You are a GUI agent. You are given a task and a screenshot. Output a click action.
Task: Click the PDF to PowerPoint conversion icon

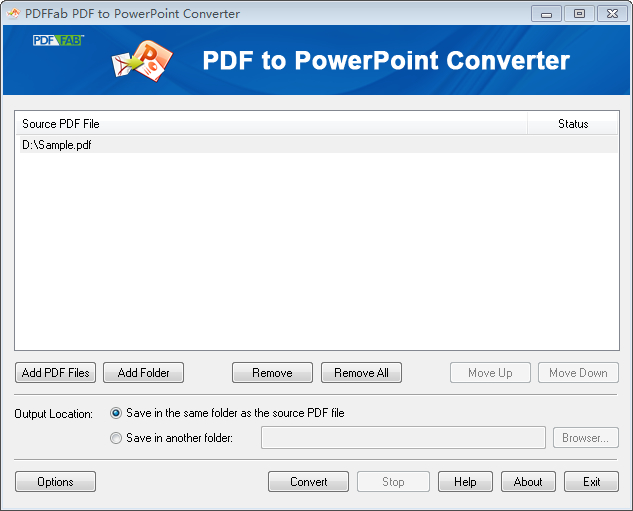coord(142,61)
